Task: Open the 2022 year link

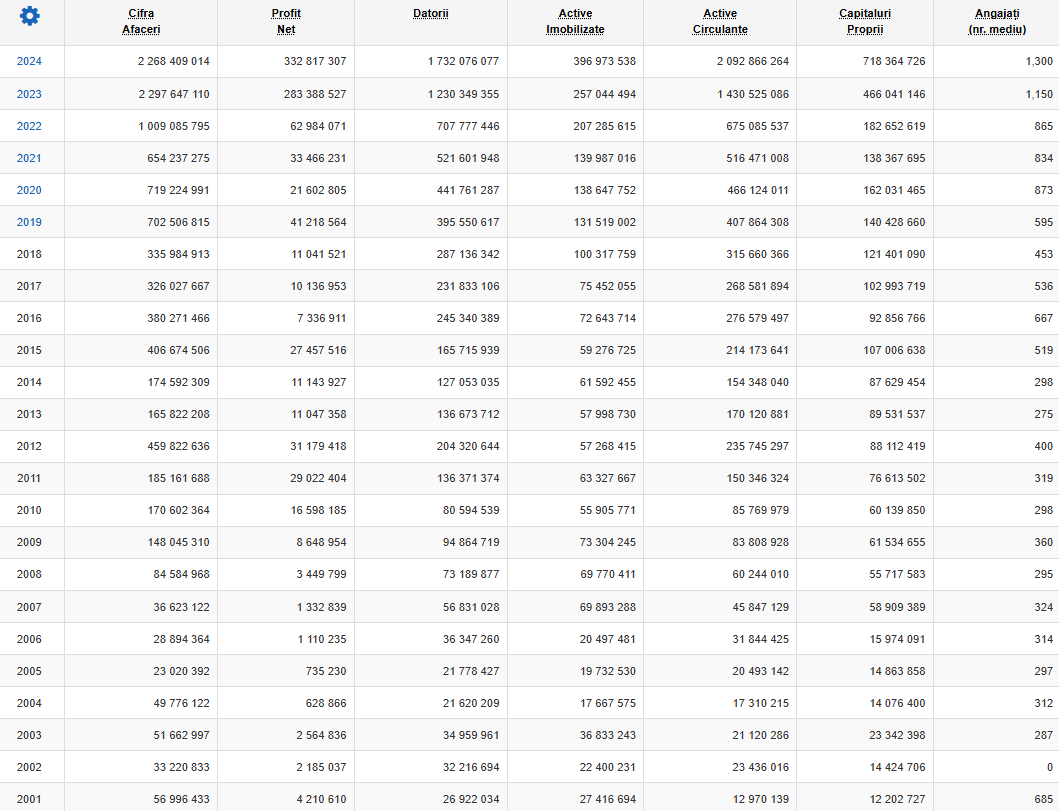Action: click(x=29, y=126)
